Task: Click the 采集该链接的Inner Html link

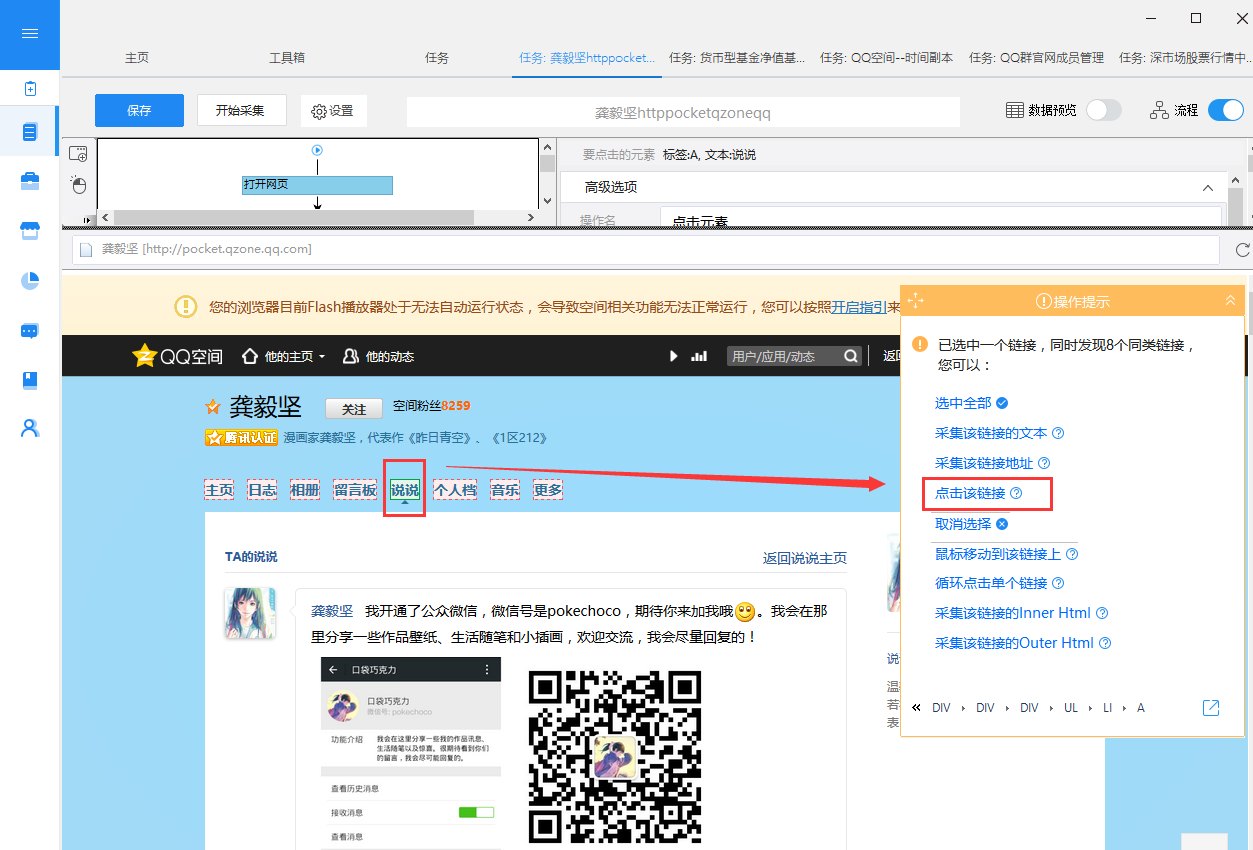Action: click(x=1013, y=613)
